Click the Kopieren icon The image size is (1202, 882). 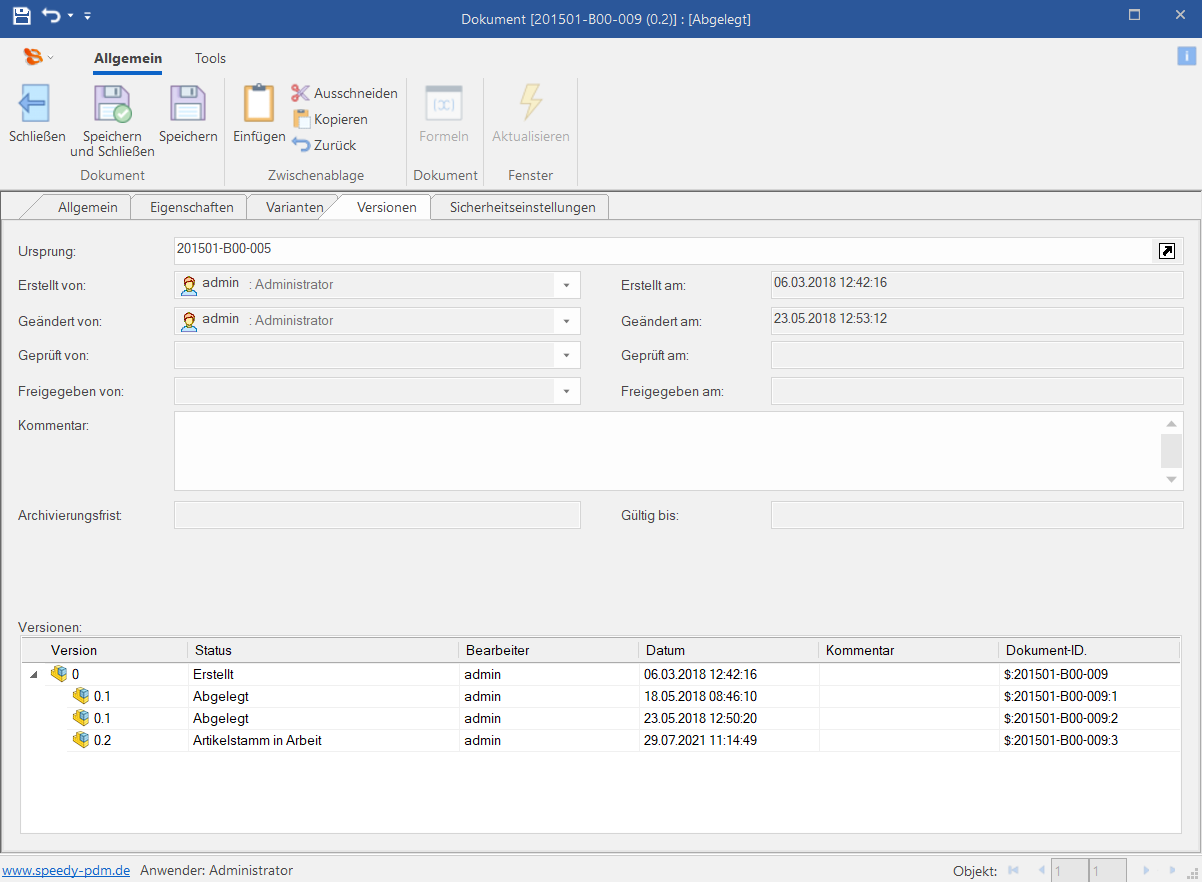(x=301, y=119)
